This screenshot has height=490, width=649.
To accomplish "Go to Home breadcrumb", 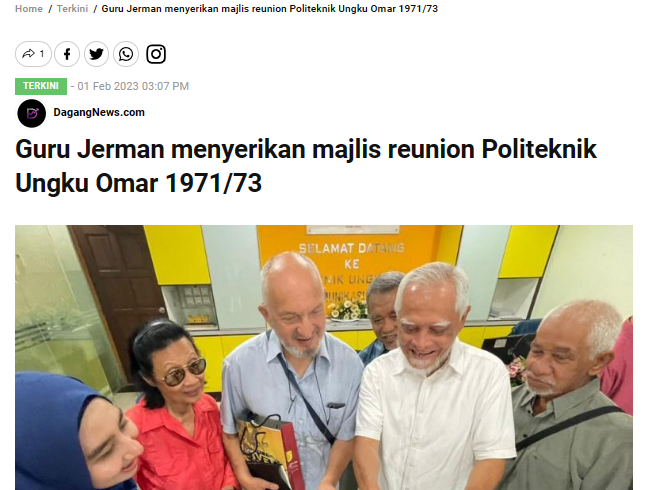I will (x=29, y=9).
